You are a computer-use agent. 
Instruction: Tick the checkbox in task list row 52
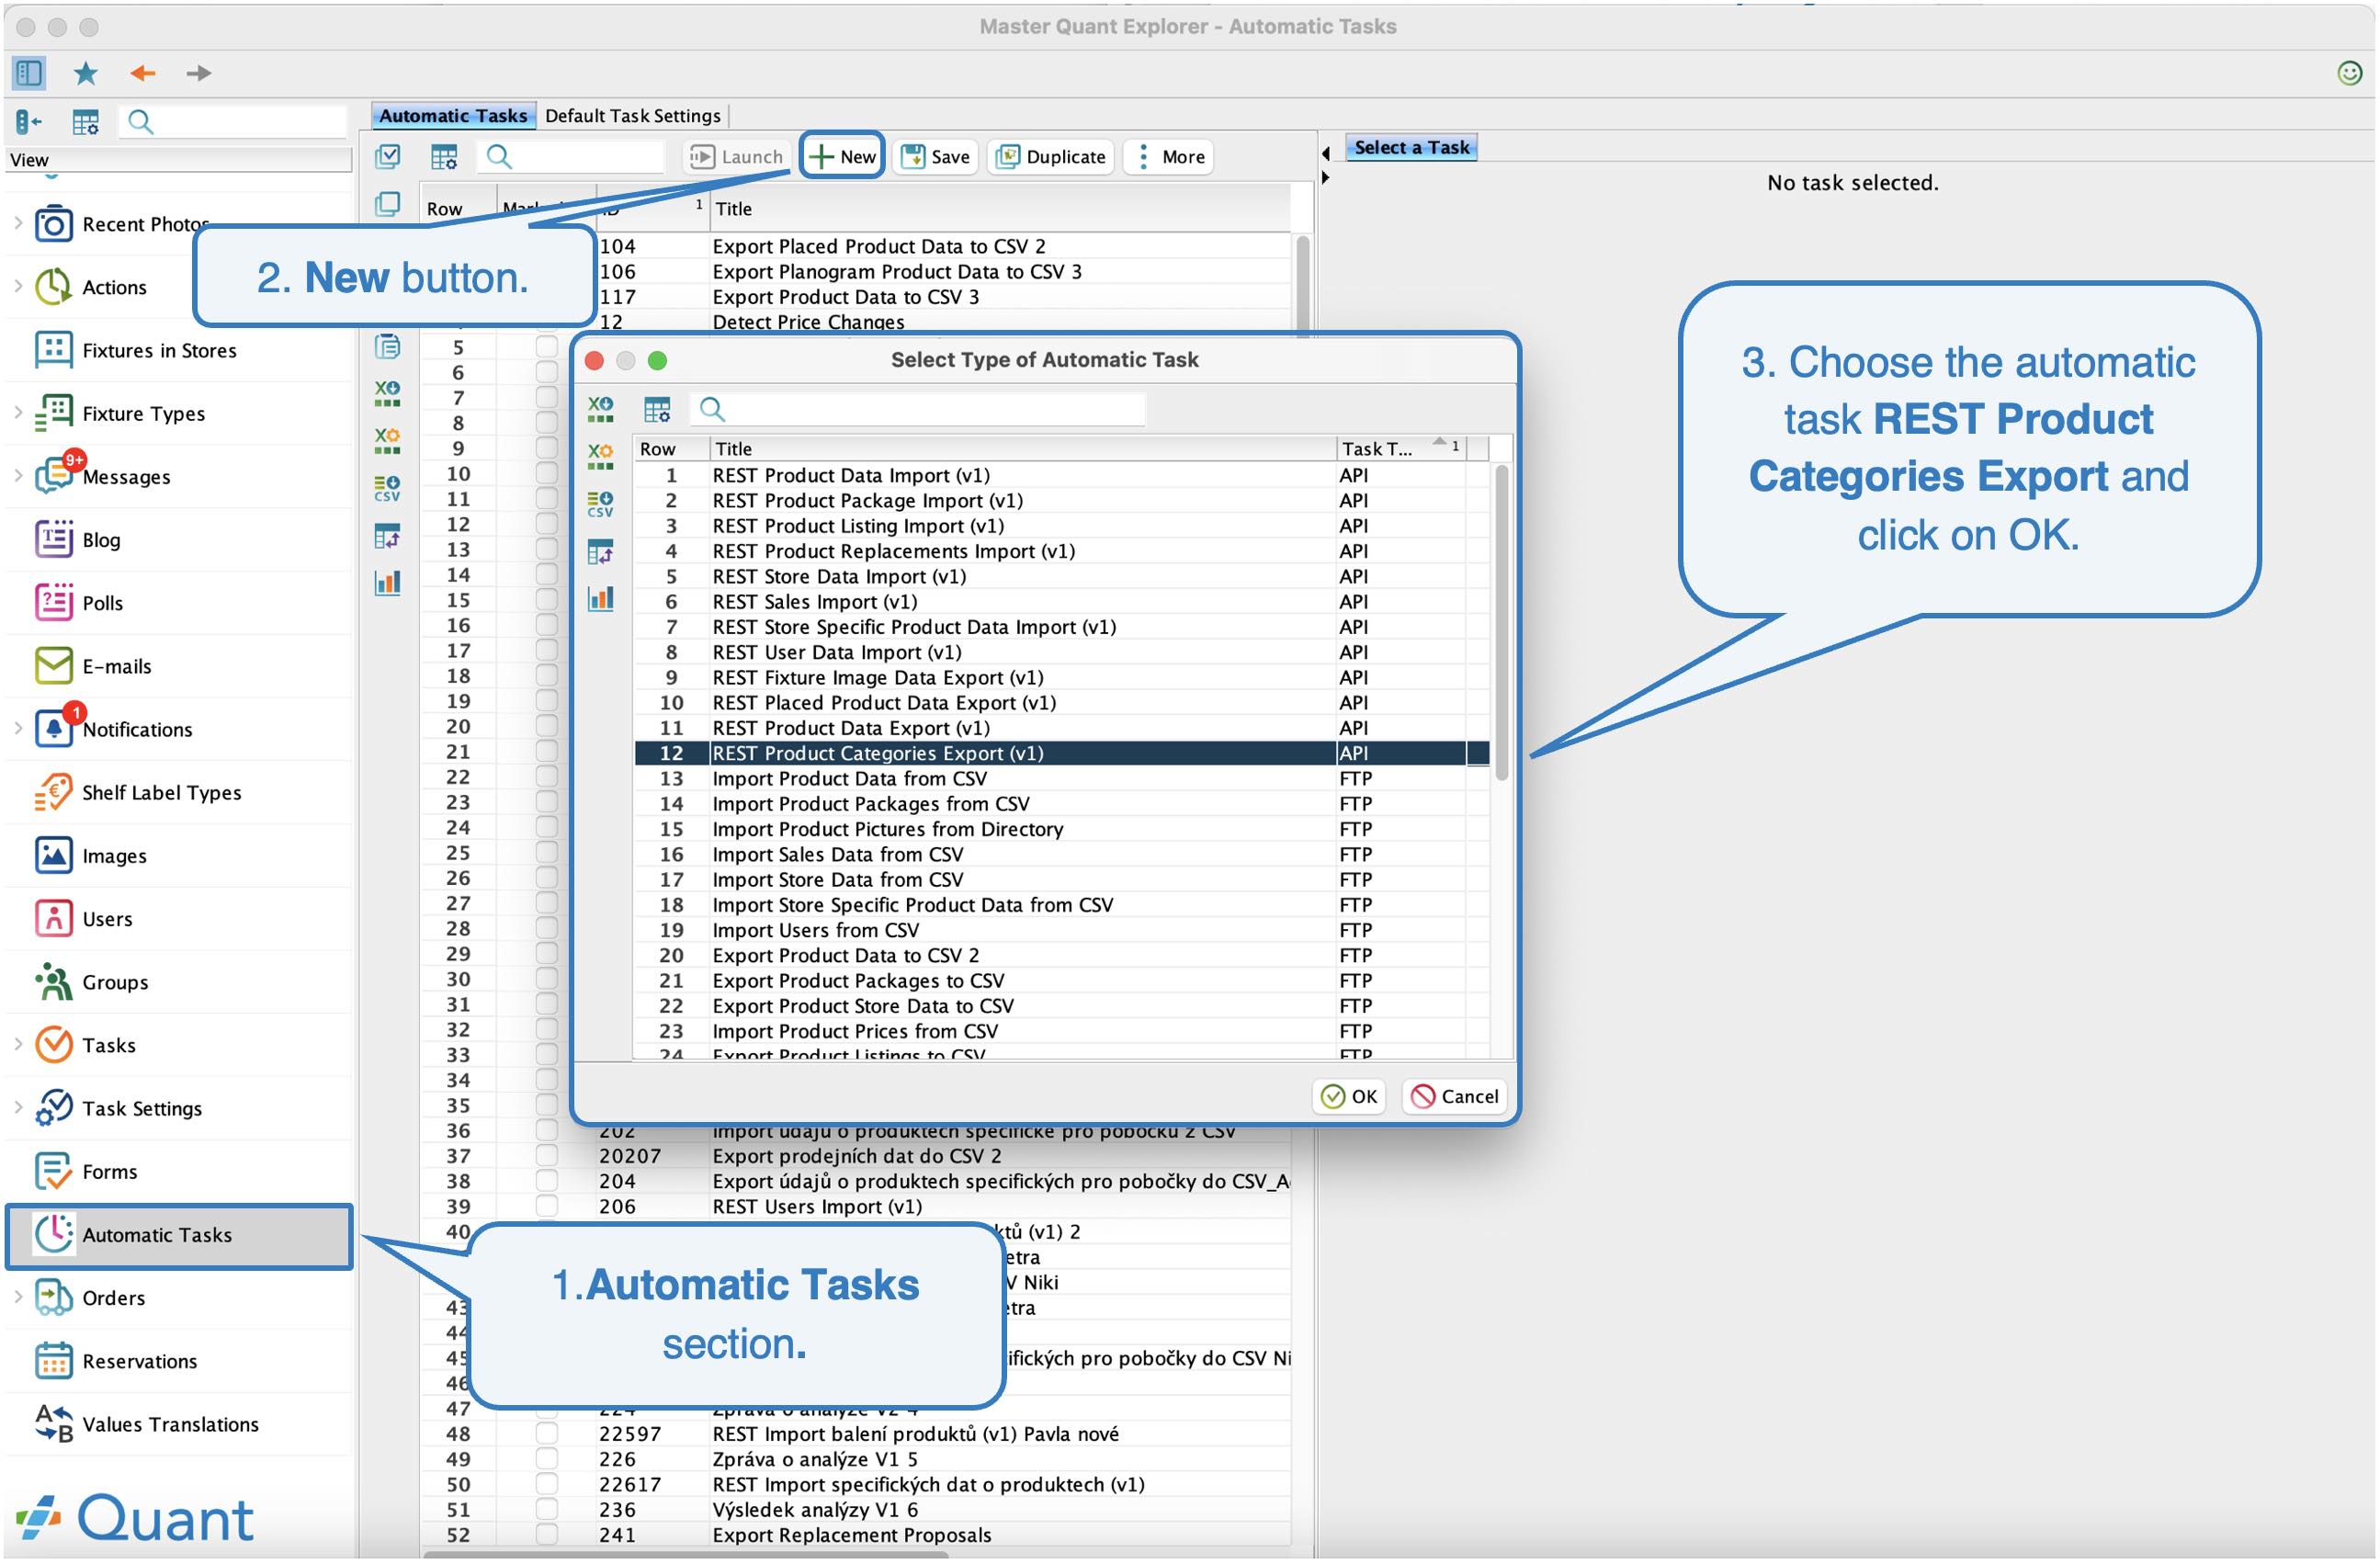pos(546,1534)
